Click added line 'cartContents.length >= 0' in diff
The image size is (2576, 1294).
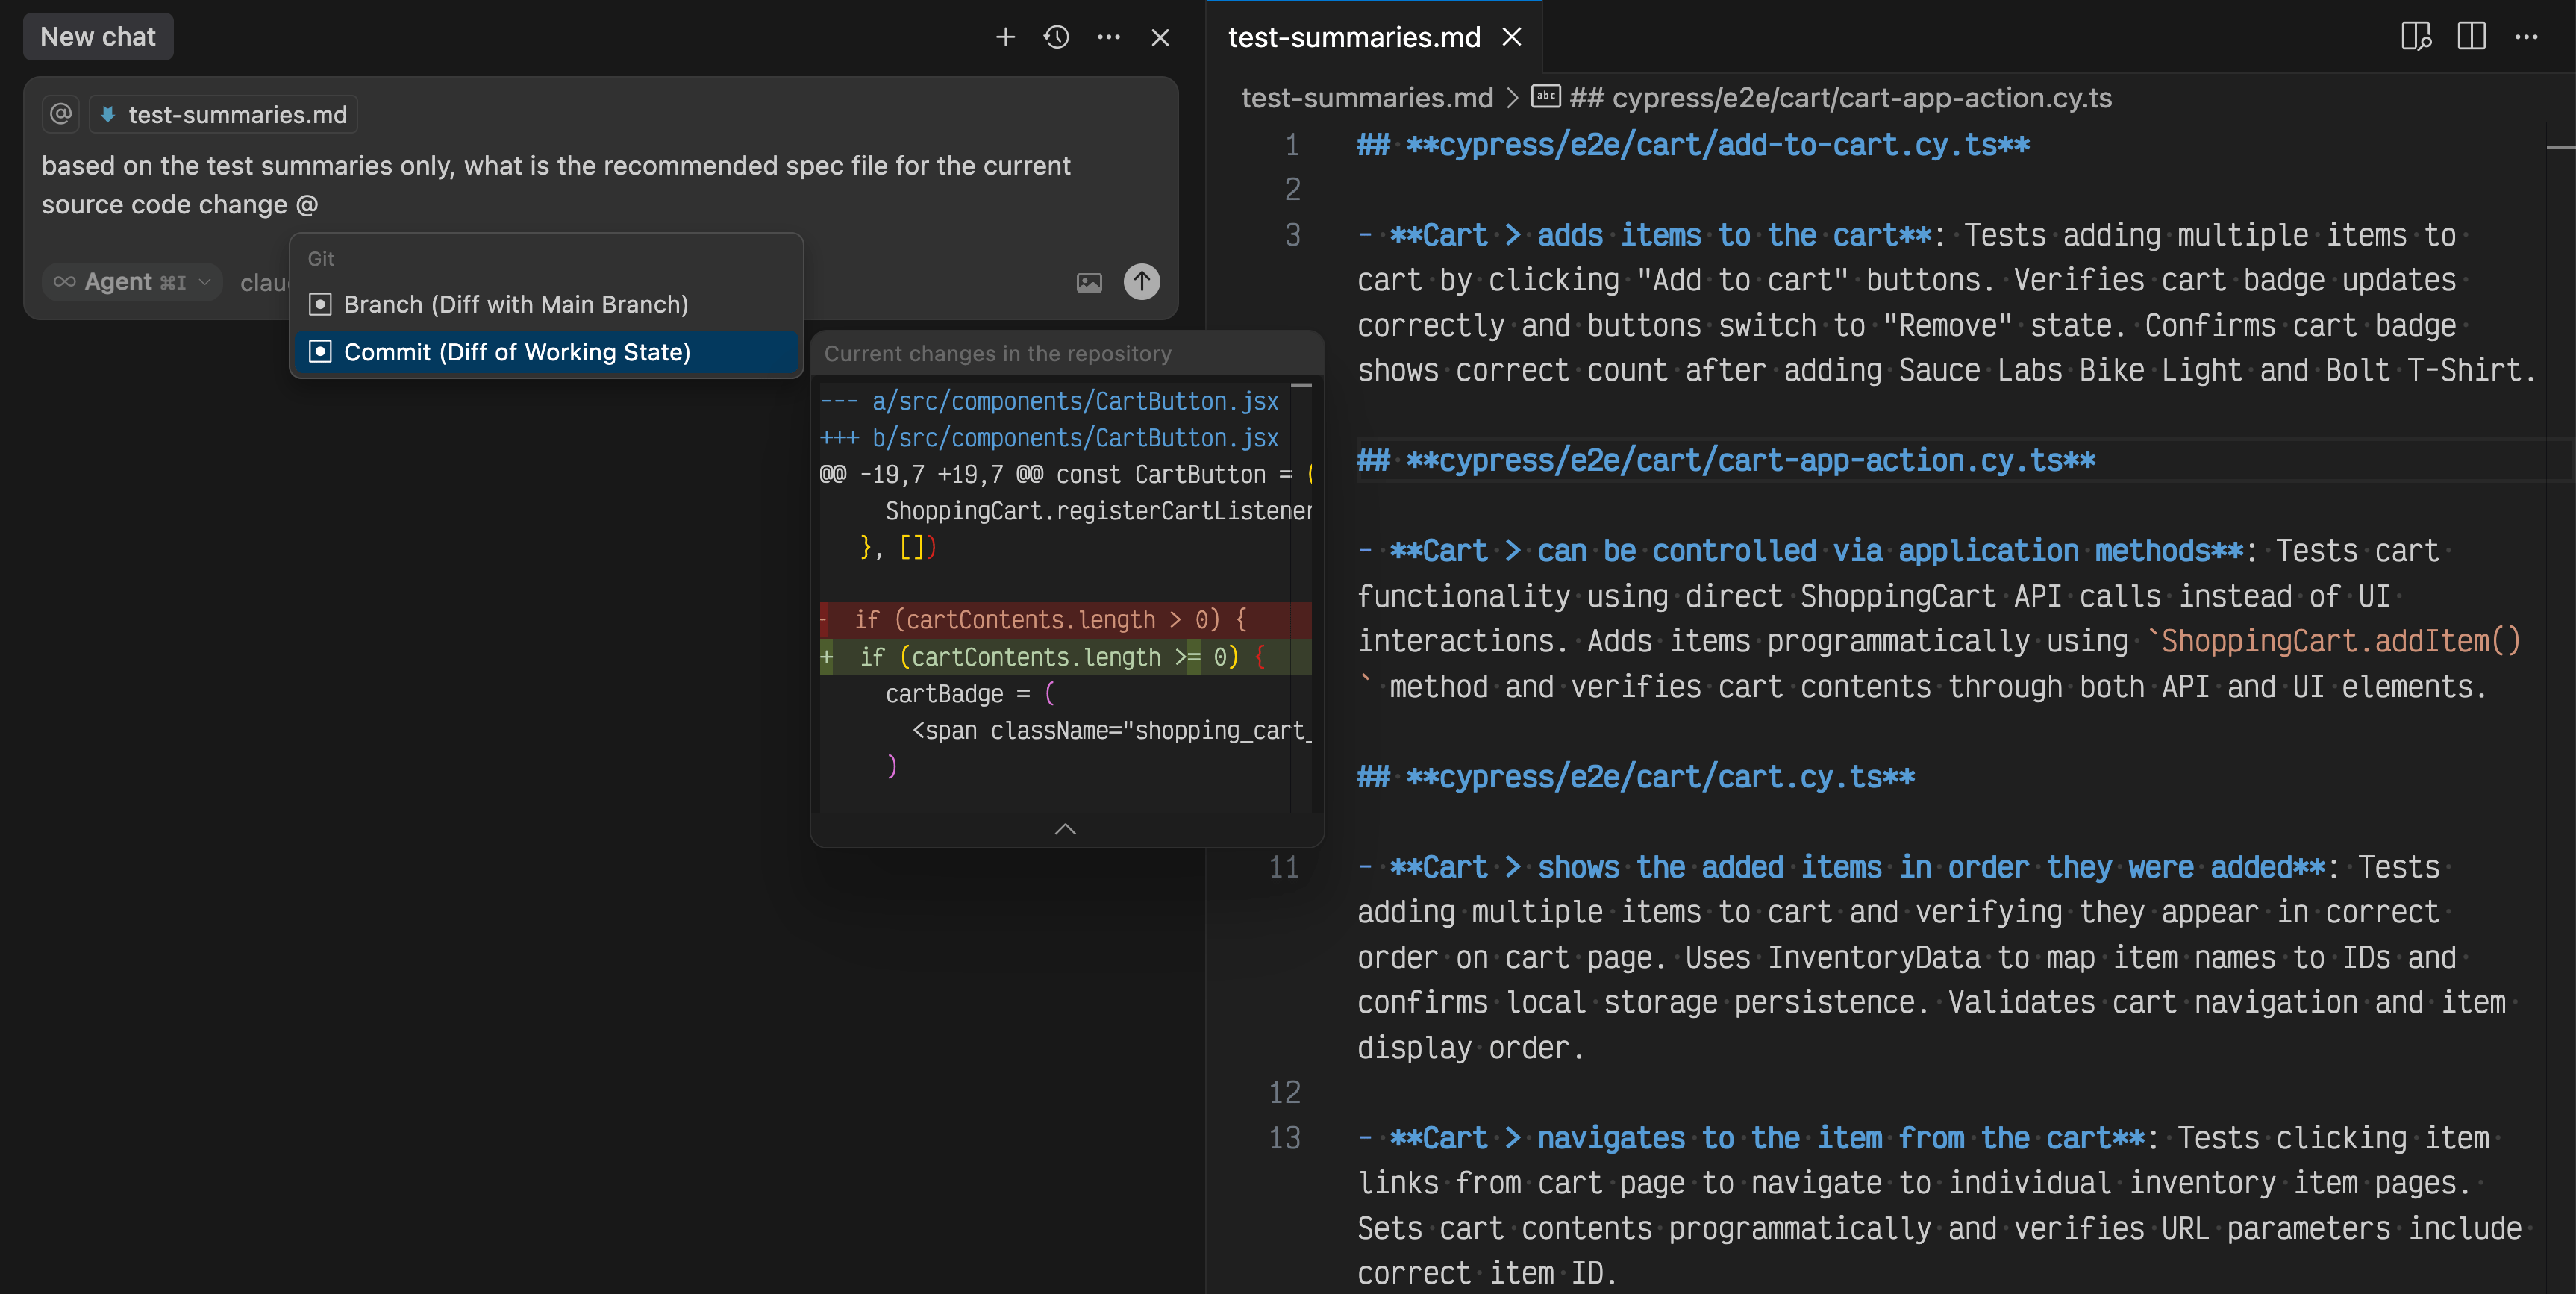[1065, 657]
